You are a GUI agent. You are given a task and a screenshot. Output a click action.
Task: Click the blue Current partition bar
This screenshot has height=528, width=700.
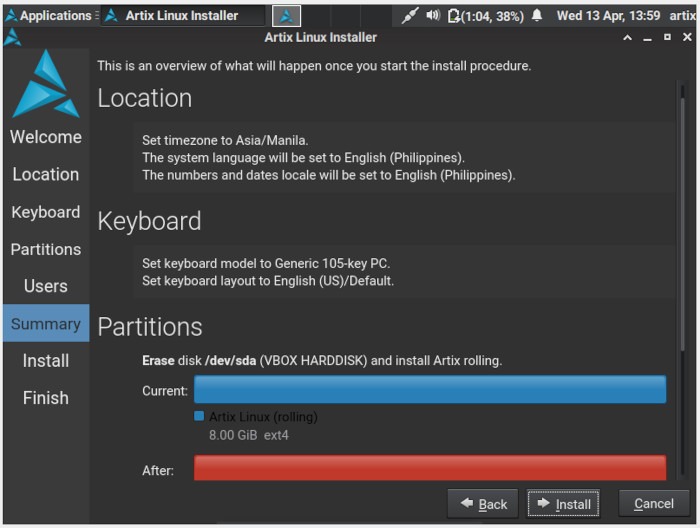point(430,390)
